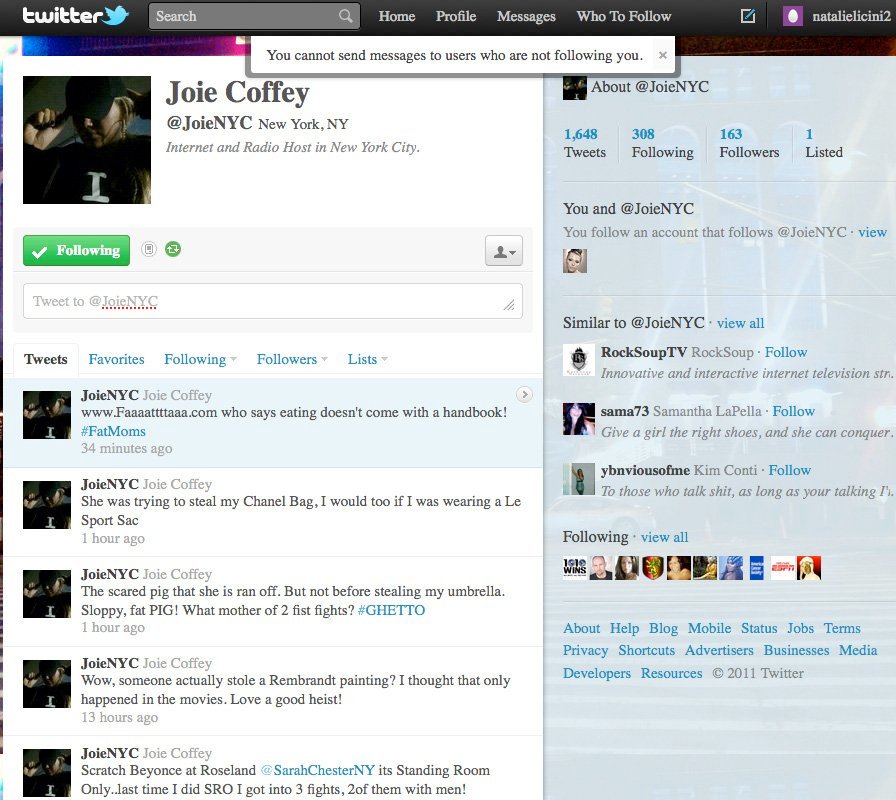Open Joie Coffey's large profile photo
The width and height of the screenshot is (896, 800).
point(87,140)
